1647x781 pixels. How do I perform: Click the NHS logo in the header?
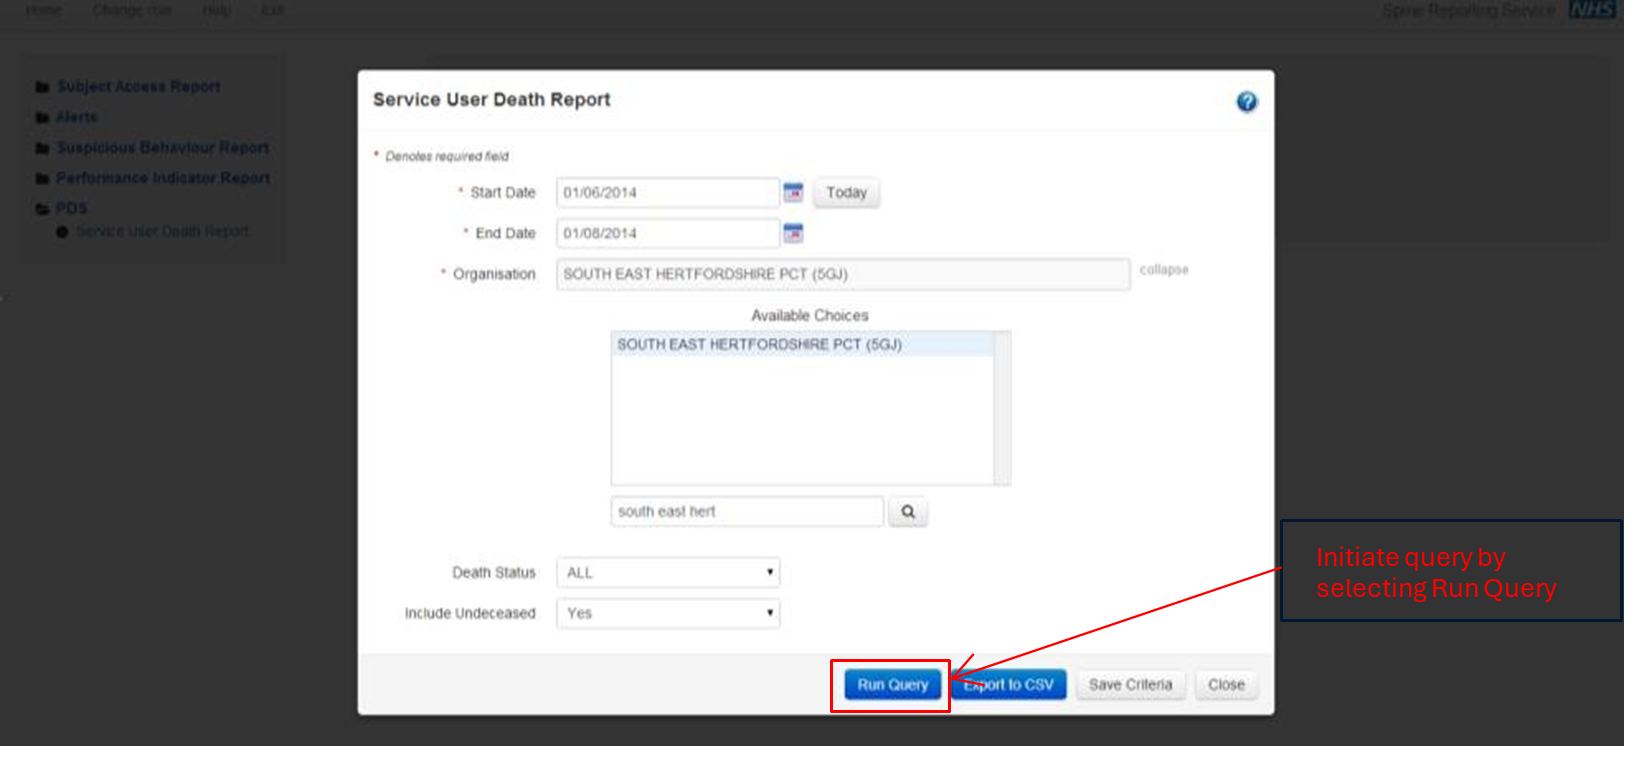(x=1592, y=10)
